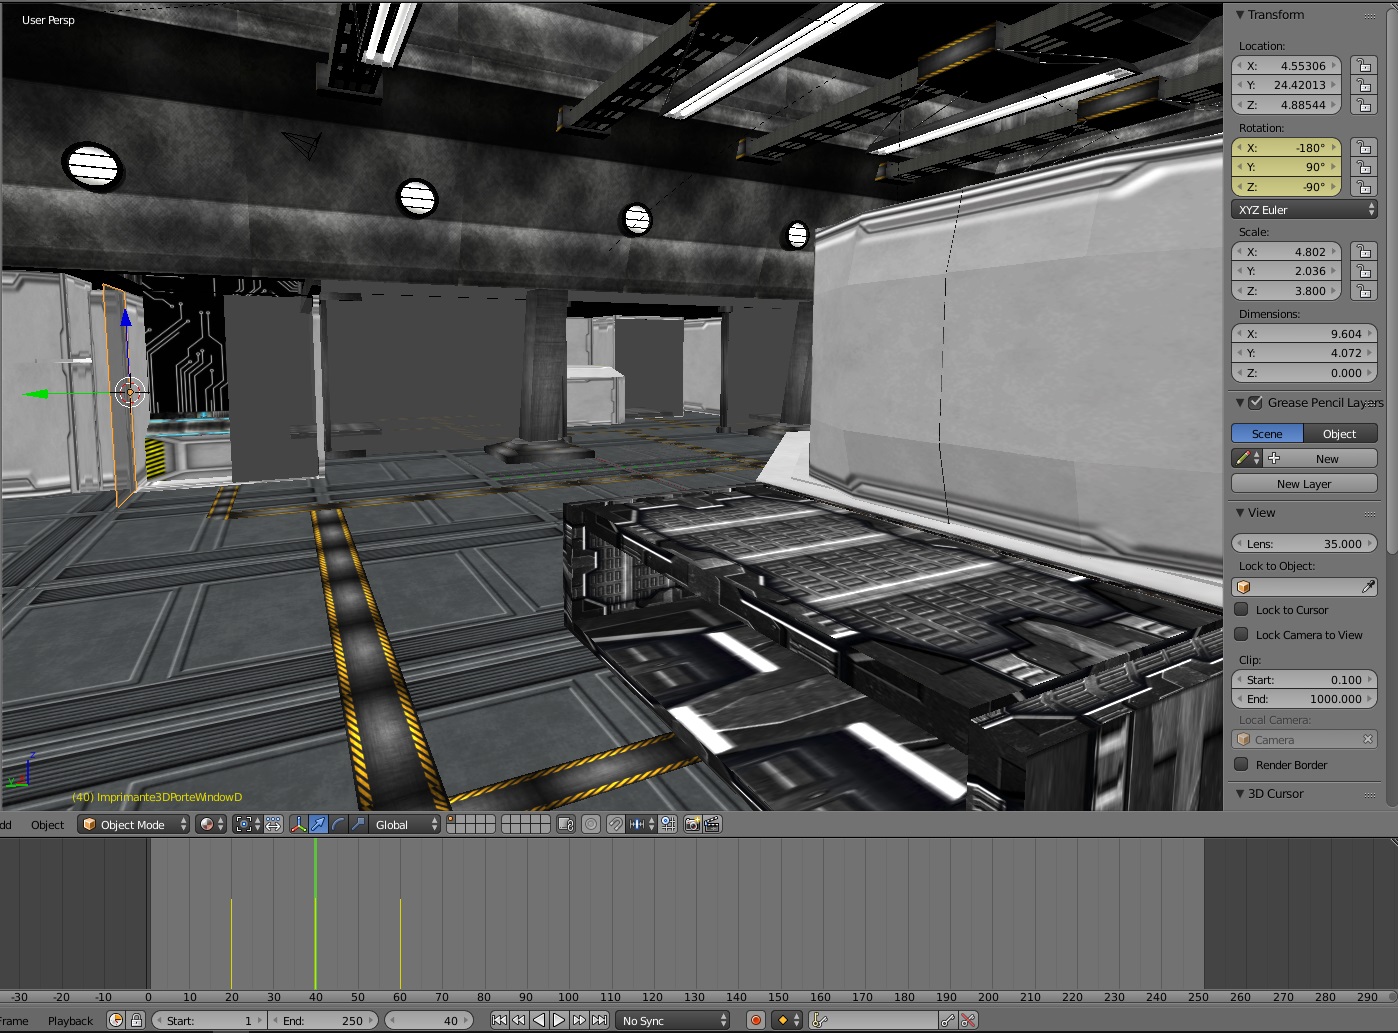1398x1033 pixels.
Task: Toggle lock for Scale Z
Action: 1363,290
